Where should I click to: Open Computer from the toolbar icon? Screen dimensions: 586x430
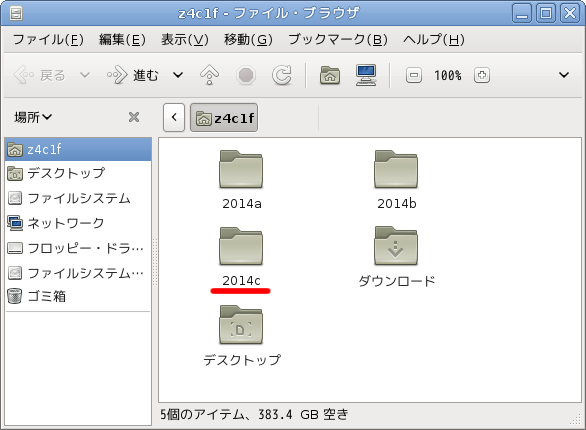tap(366, 75)
